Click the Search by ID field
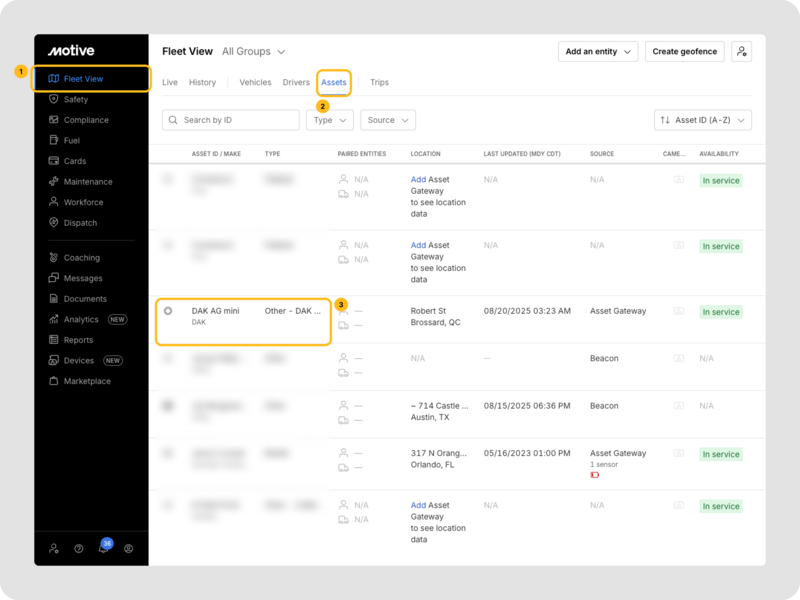Image resolution: width=800 pixels, height=600 pixels. (231, 120)
